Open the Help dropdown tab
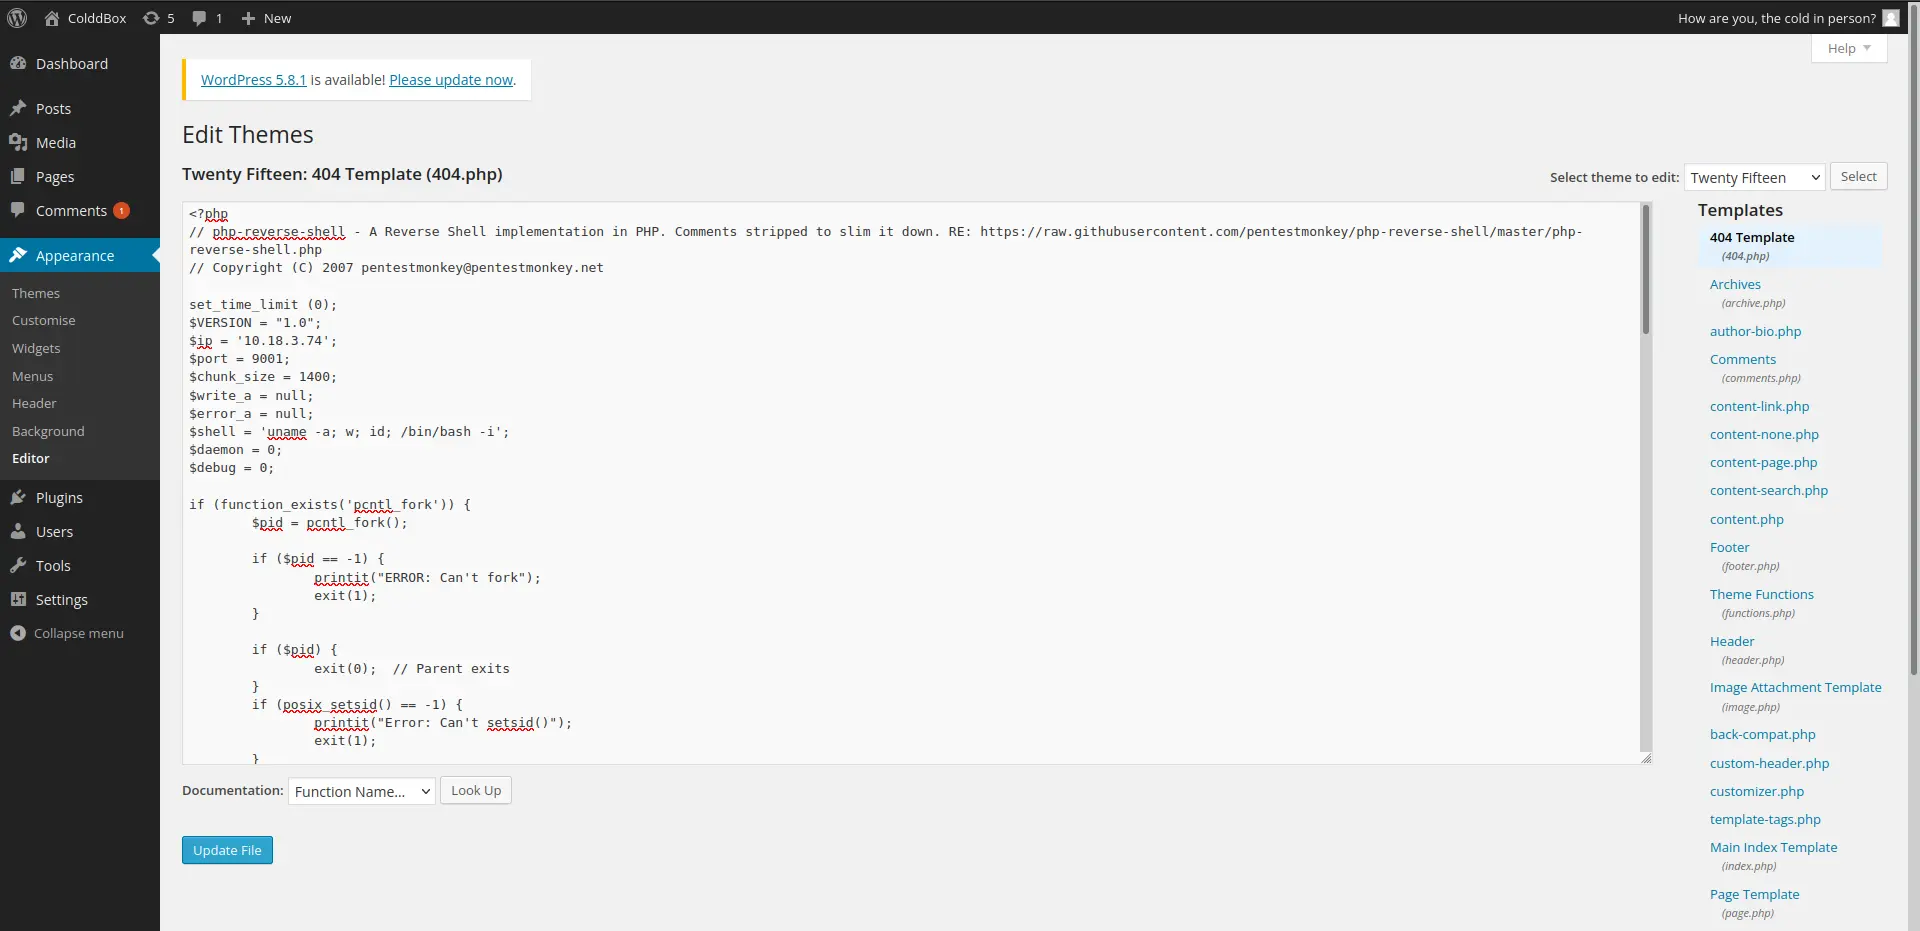1920x931 pixels. click(1849, 48)
